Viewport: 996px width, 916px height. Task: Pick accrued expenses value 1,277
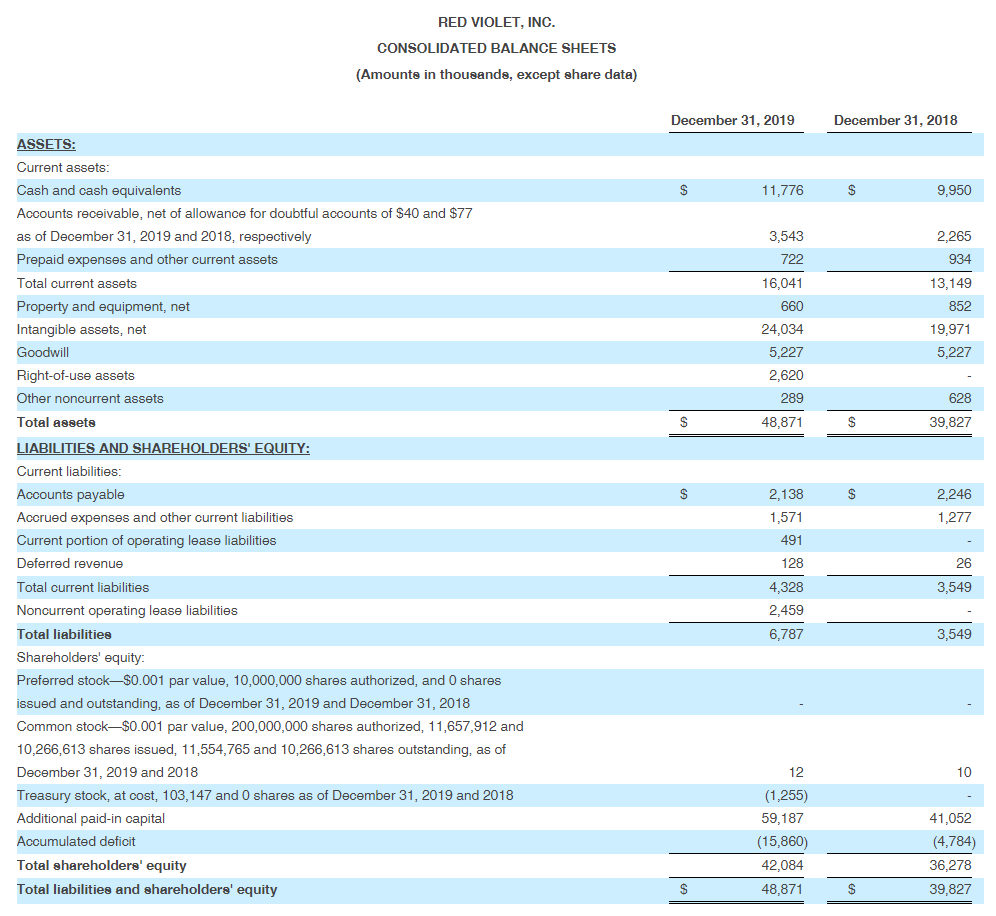click(x=953, y=517)
